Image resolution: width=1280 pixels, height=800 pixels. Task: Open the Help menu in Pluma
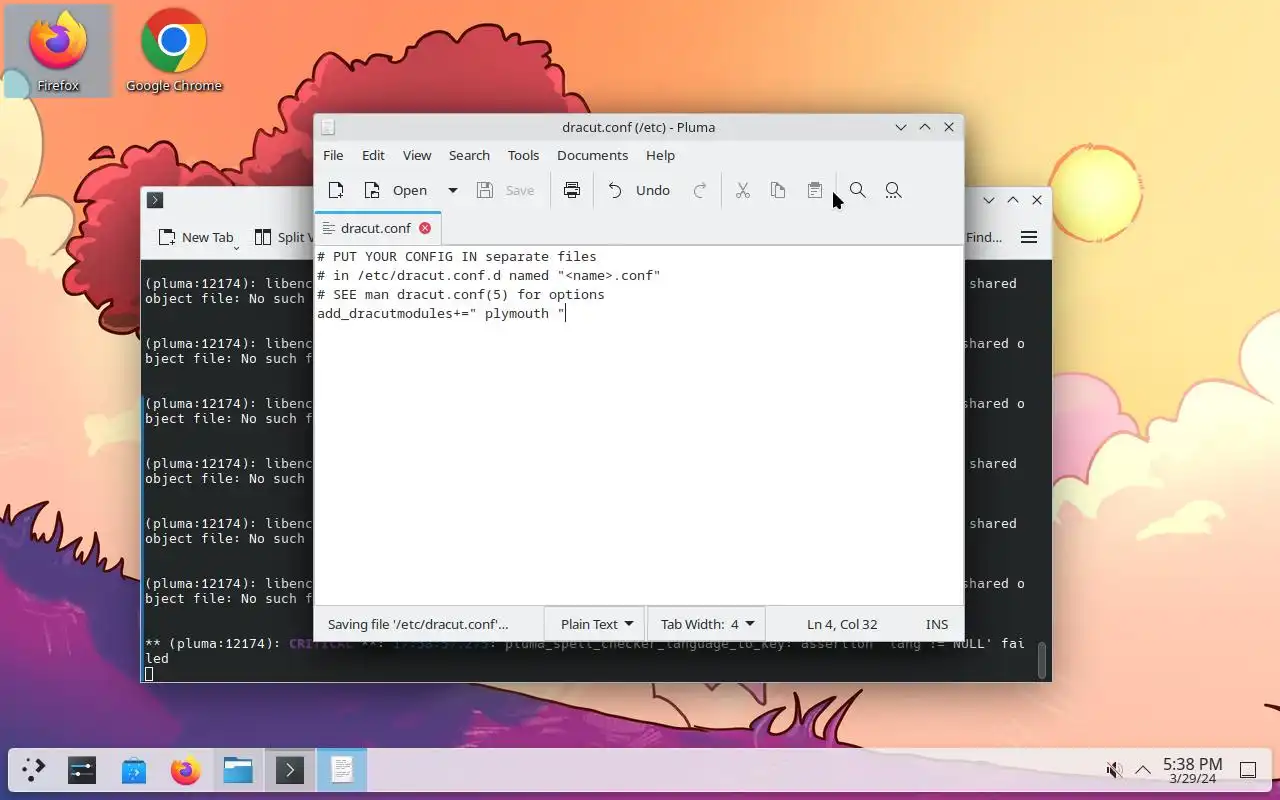660,155
